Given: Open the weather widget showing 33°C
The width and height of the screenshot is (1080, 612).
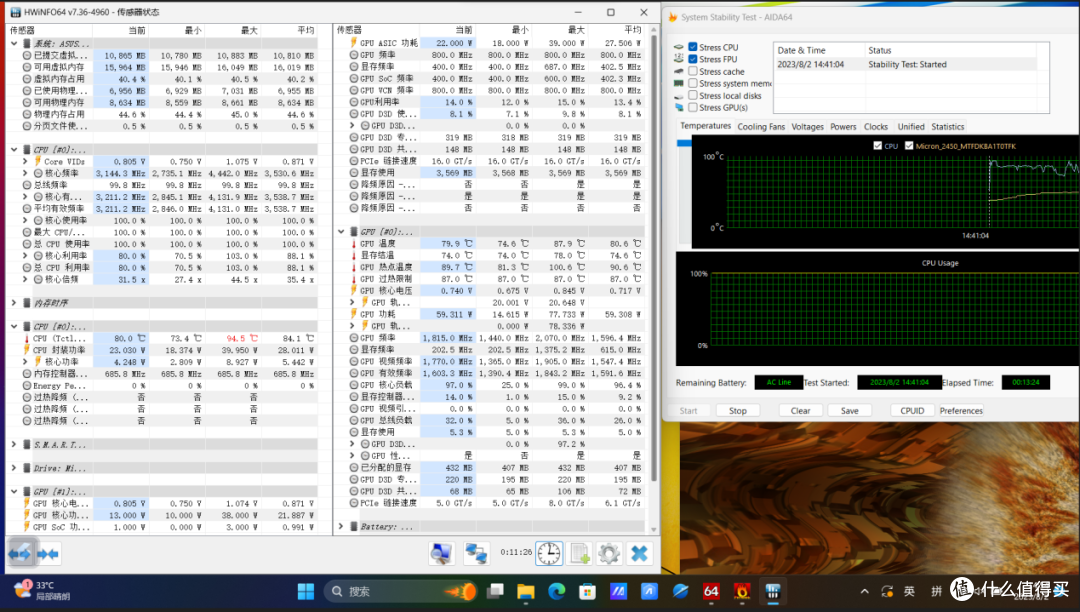Looking at the screenshot, I should (x=41, y=591).
